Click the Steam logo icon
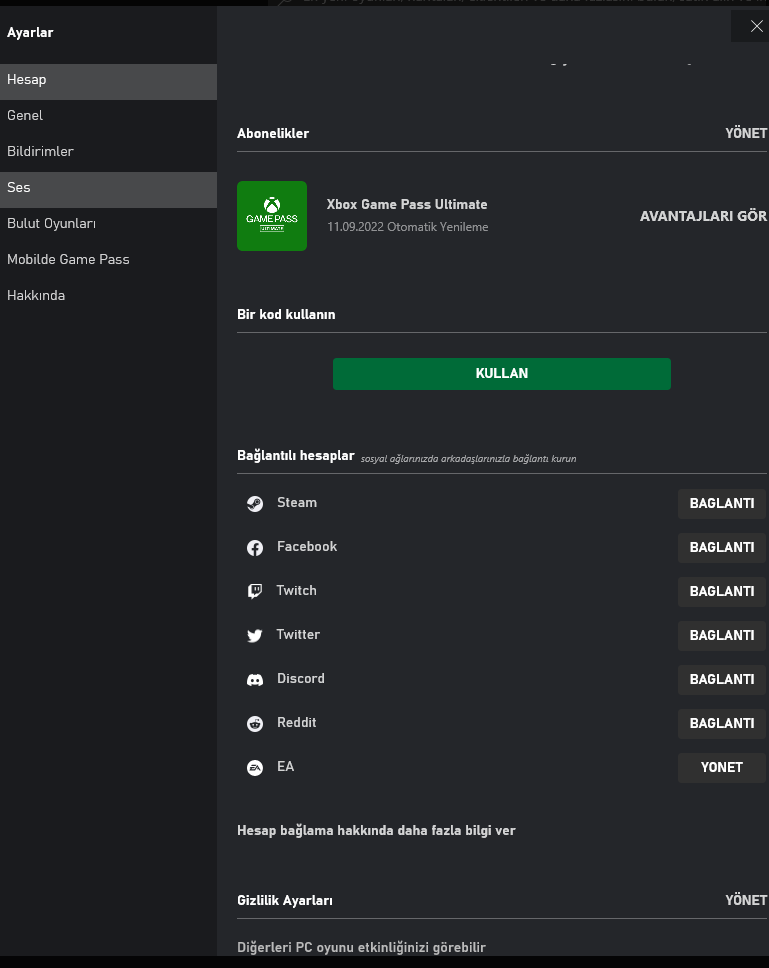Viewport: 769px width, 968px height. click(255, 504)
